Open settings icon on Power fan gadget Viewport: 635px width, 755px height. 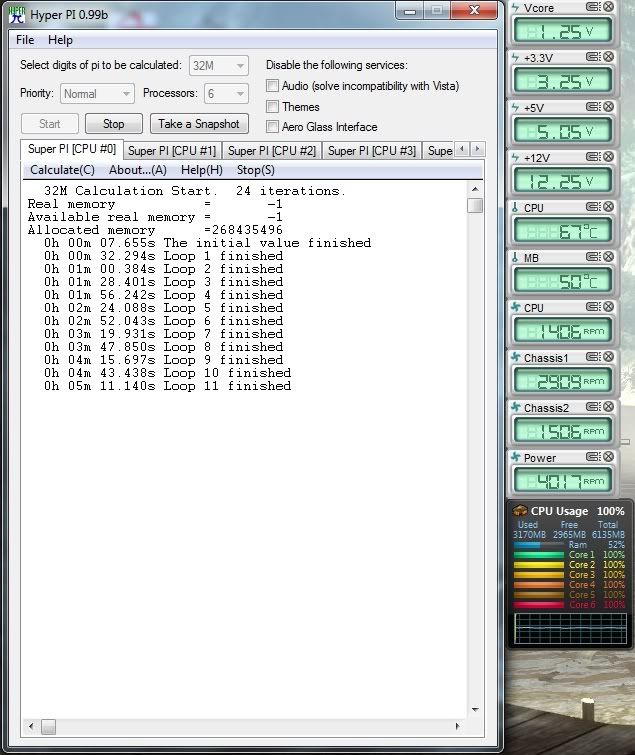click(593, 456)
